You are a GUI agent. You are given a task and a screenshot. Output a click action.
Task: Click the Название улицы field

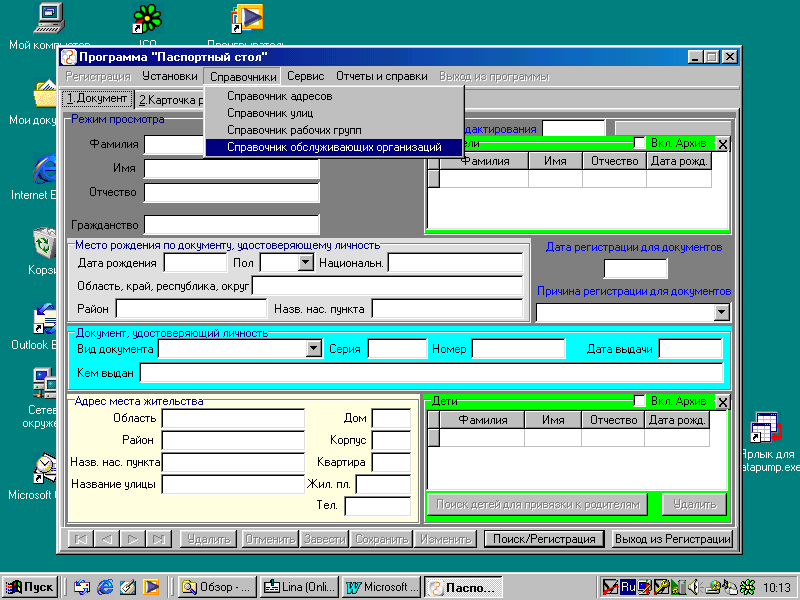coord(233,484)
